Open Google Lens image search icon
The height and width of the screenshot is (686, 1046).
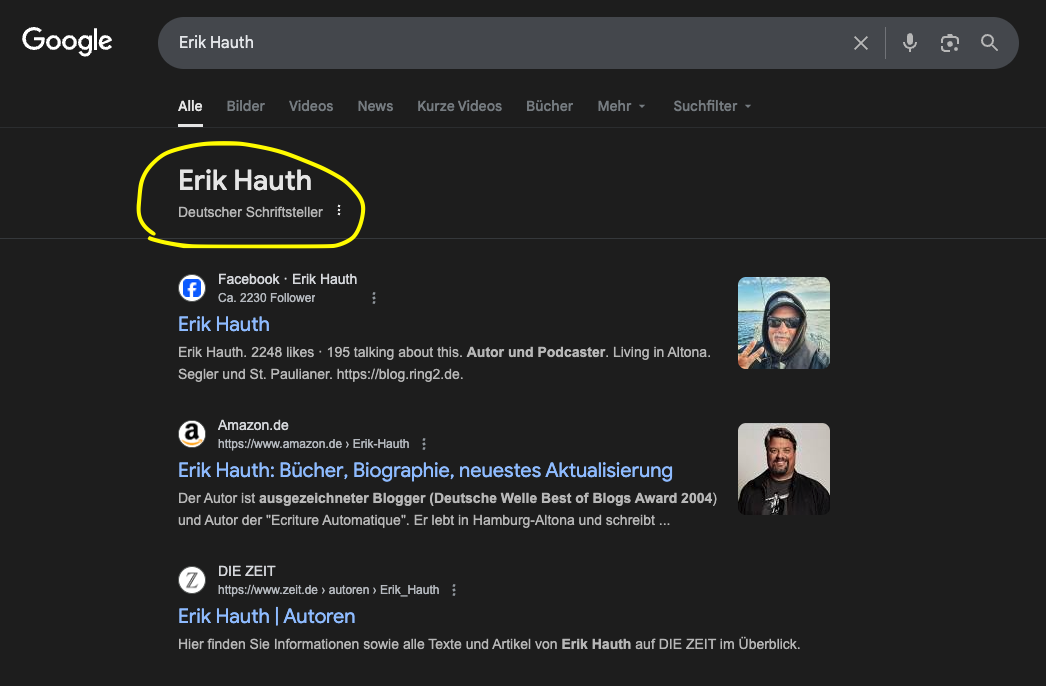[949, 43]
